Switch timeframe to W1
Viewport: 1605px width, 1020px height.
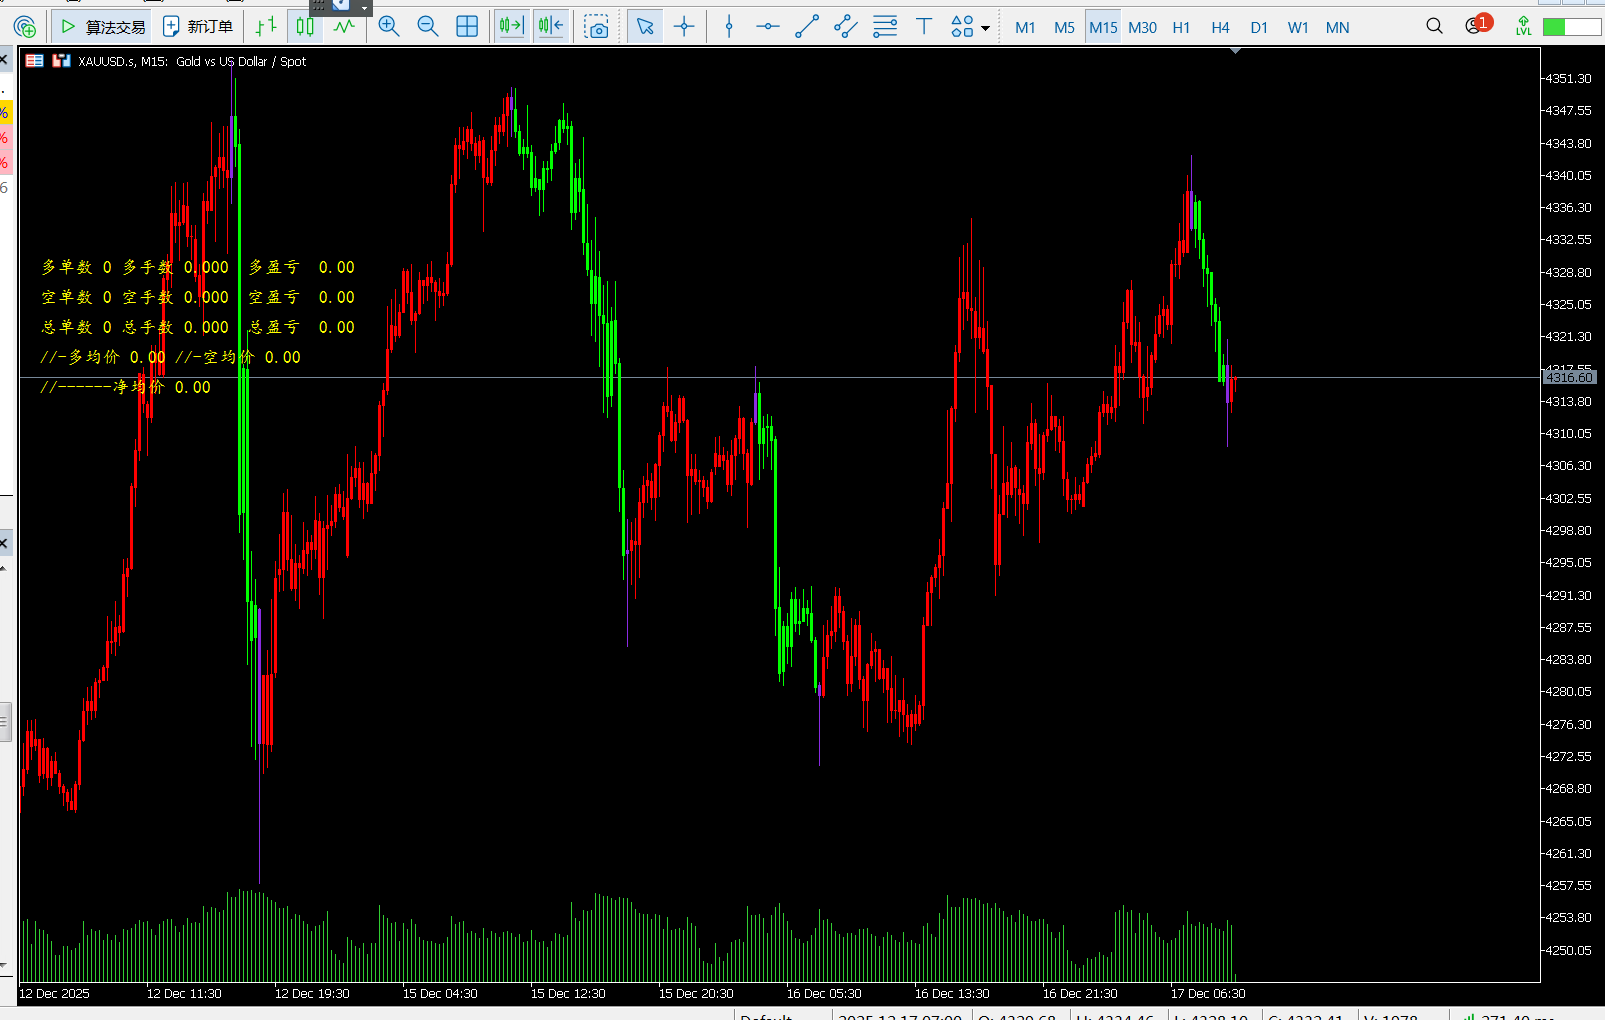pos(1298,28)
